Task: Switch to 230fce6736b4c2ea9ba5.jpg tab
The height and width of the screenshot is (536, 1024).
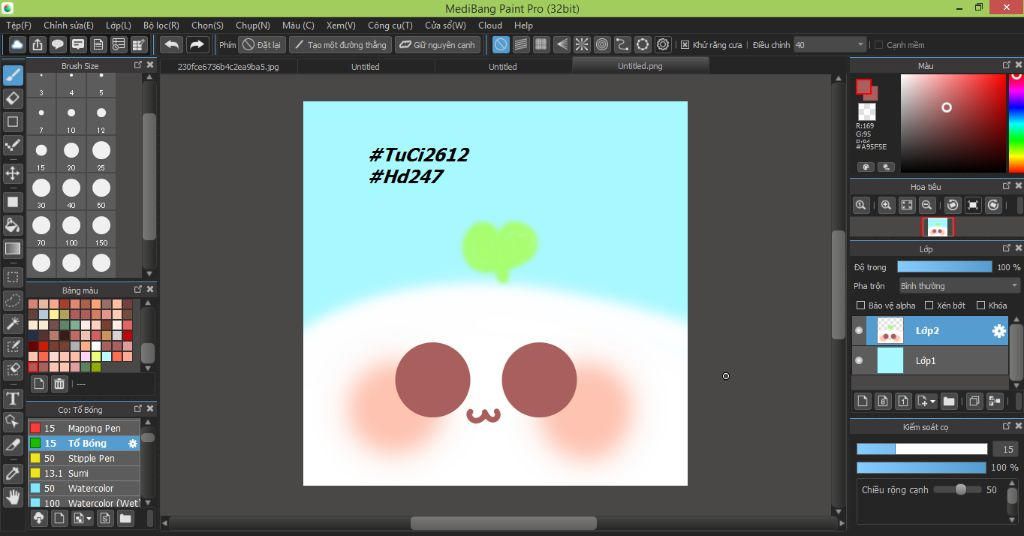Action: (228, 67)
